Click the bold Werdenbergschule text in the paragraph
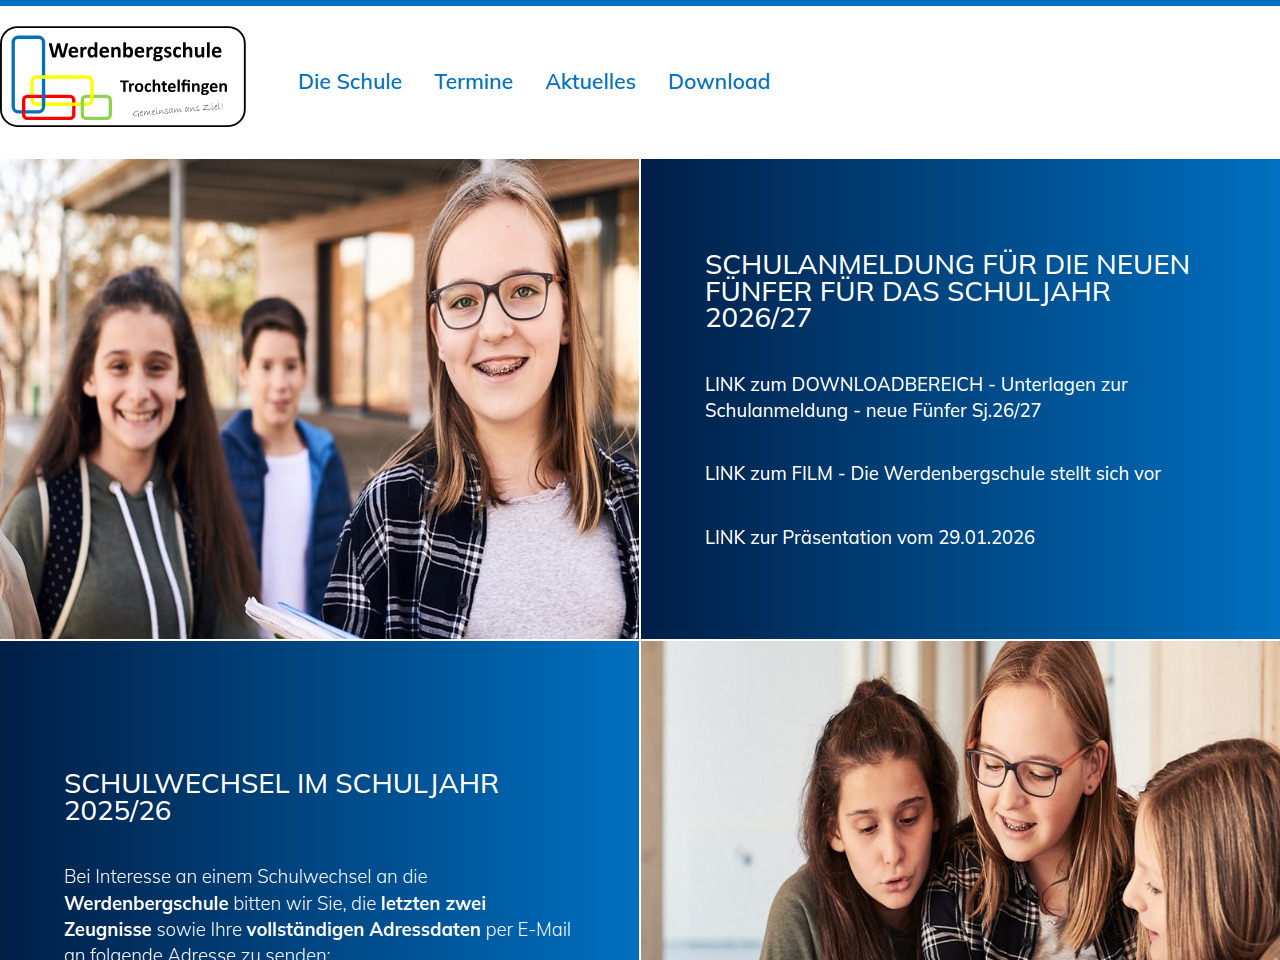Screen dimensions: 1280x960 (146, 903)
